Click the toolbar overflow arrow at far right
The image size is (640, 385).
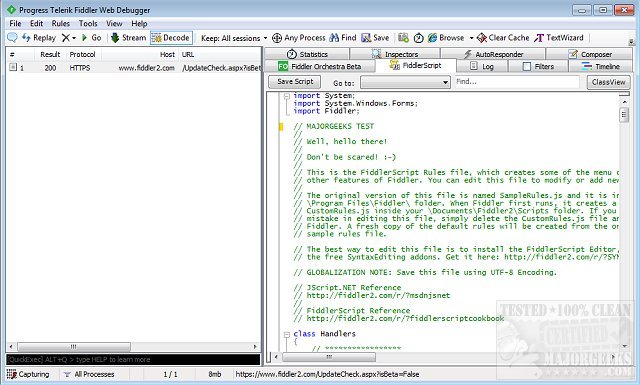click(x=631, y=42)
